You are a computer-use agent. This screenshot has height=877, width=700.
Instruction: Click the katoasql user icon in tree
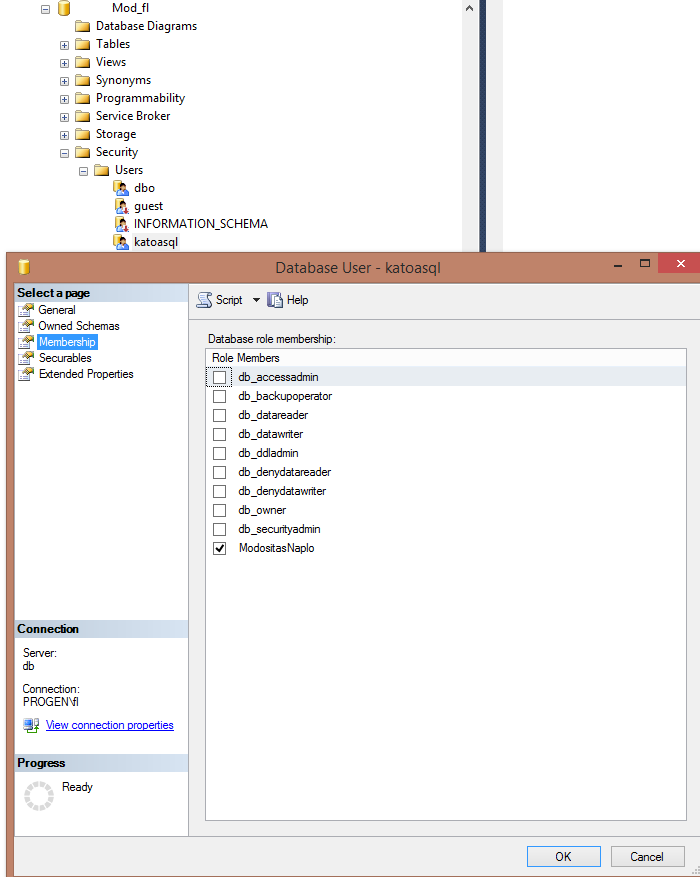(121, 242)
